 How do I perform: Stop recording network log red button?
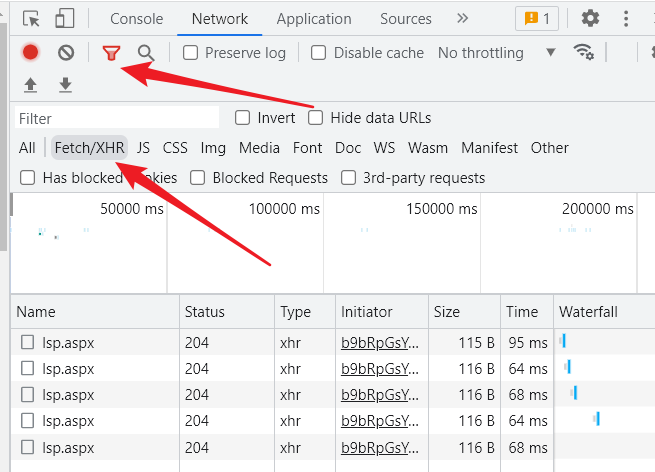click(30, 53)
